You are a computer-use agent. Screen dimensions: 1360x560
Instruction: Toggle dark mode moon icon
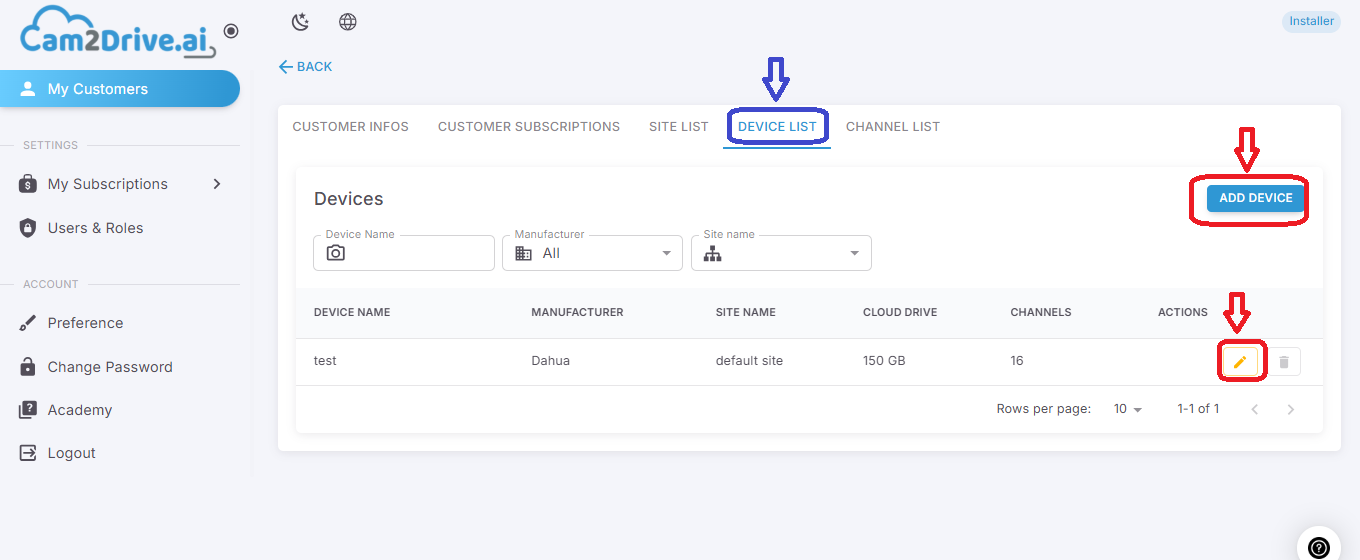click(300, 22)
